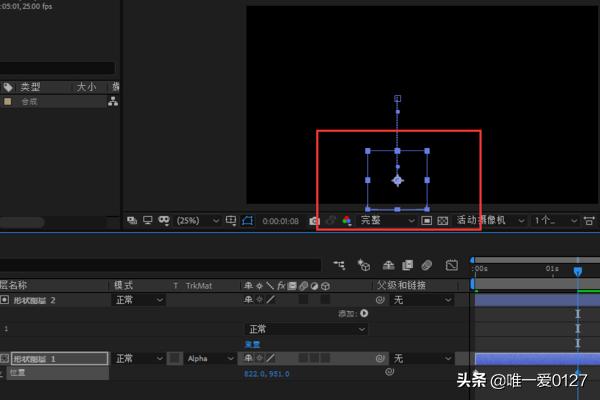Click the flowchart icon in 合成 row

click(x=113, y=101)
